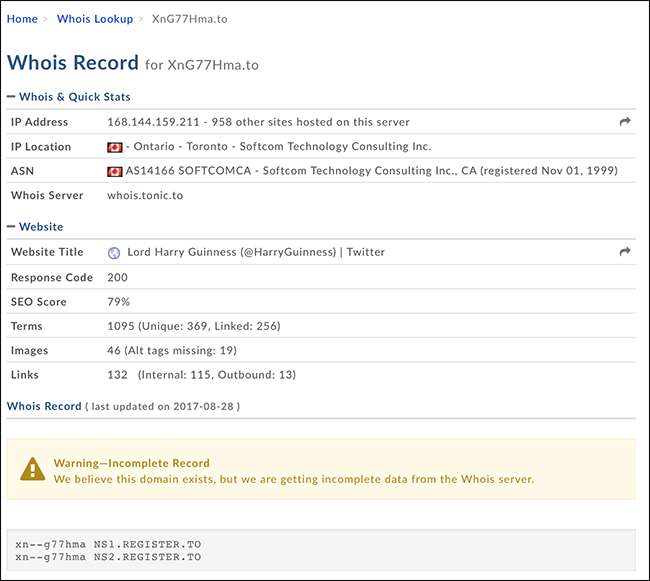Click the NS1.REGISTER.TO raw record line
This screenshot has width=650, height=581.
coord(108,543)
